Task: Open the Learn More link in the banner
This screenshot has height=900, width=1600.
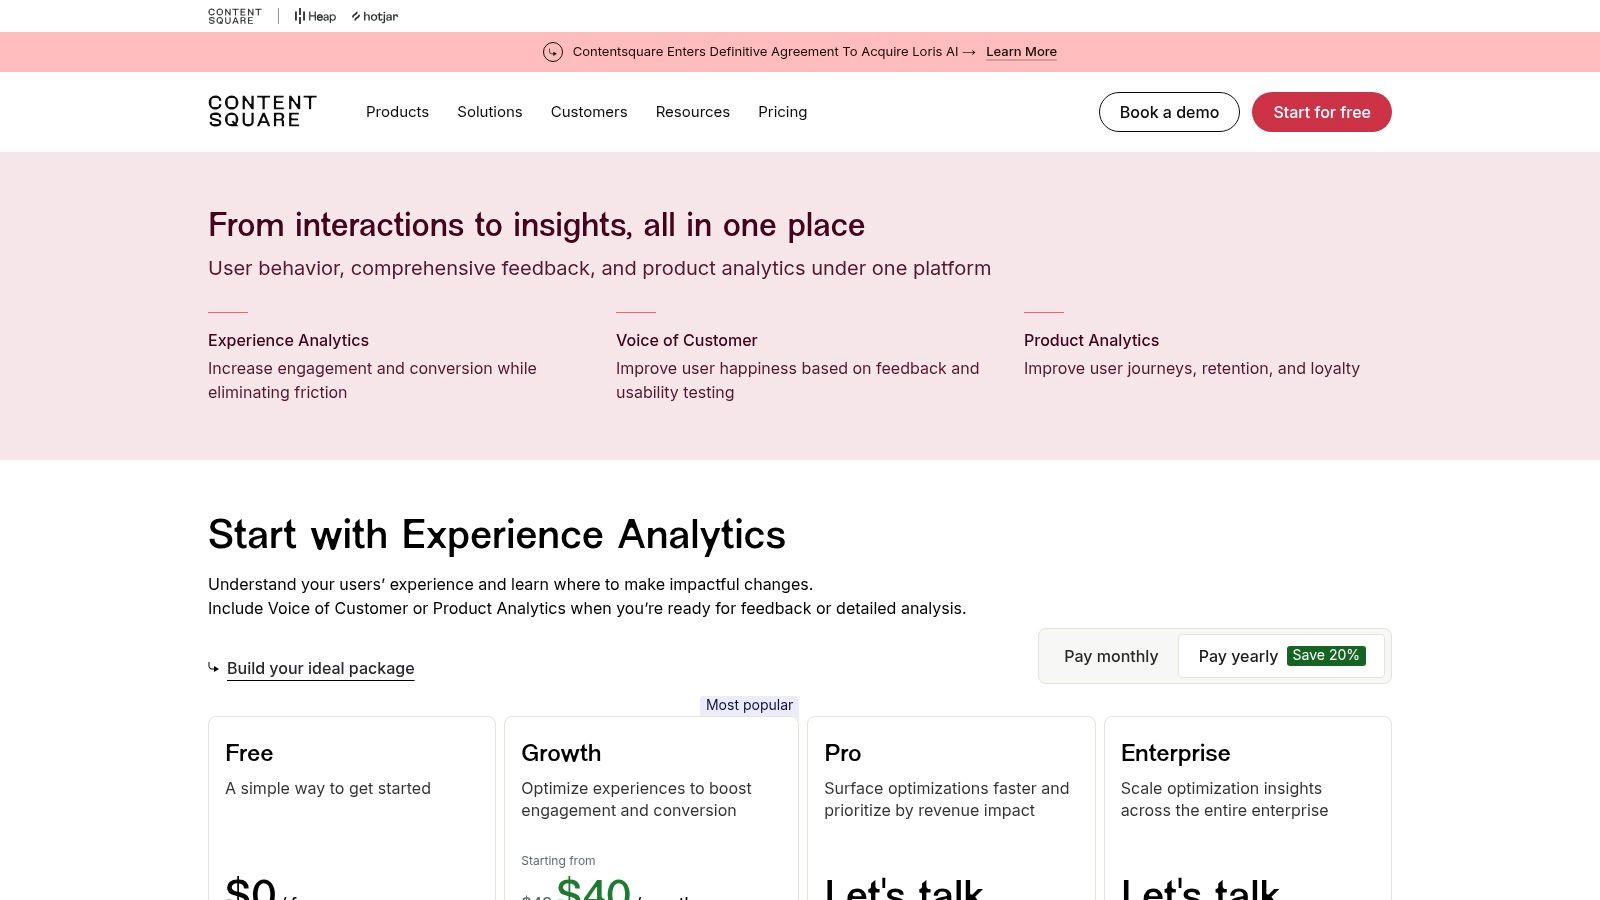Action: [x=1021, y=51]
